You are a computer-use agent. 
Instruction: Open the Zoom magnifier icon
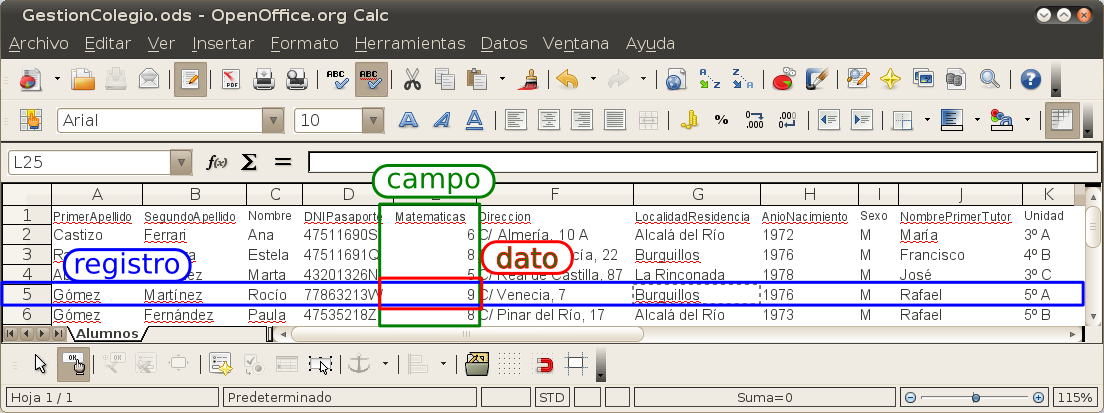pos(990,80)
